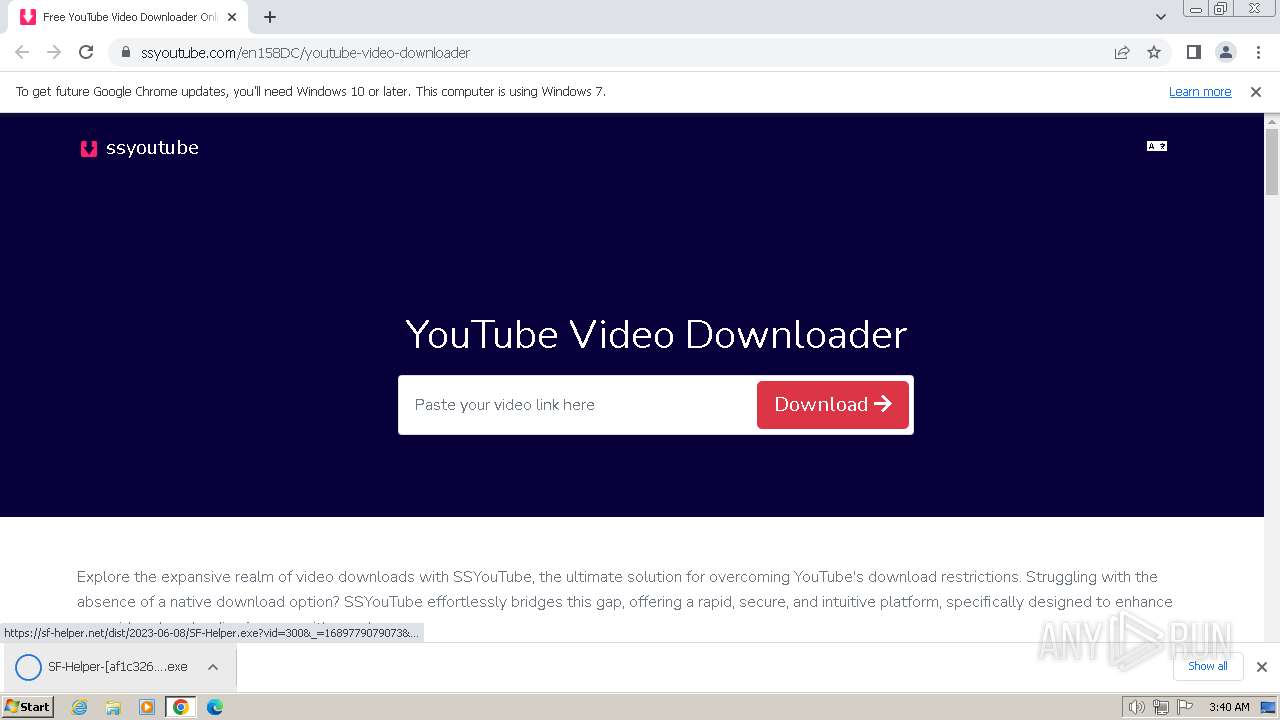Image resolution: width=1280 pixels, height=720 pixels.
Task: View site info via padlock icon
Action: [x=126, y=52]
